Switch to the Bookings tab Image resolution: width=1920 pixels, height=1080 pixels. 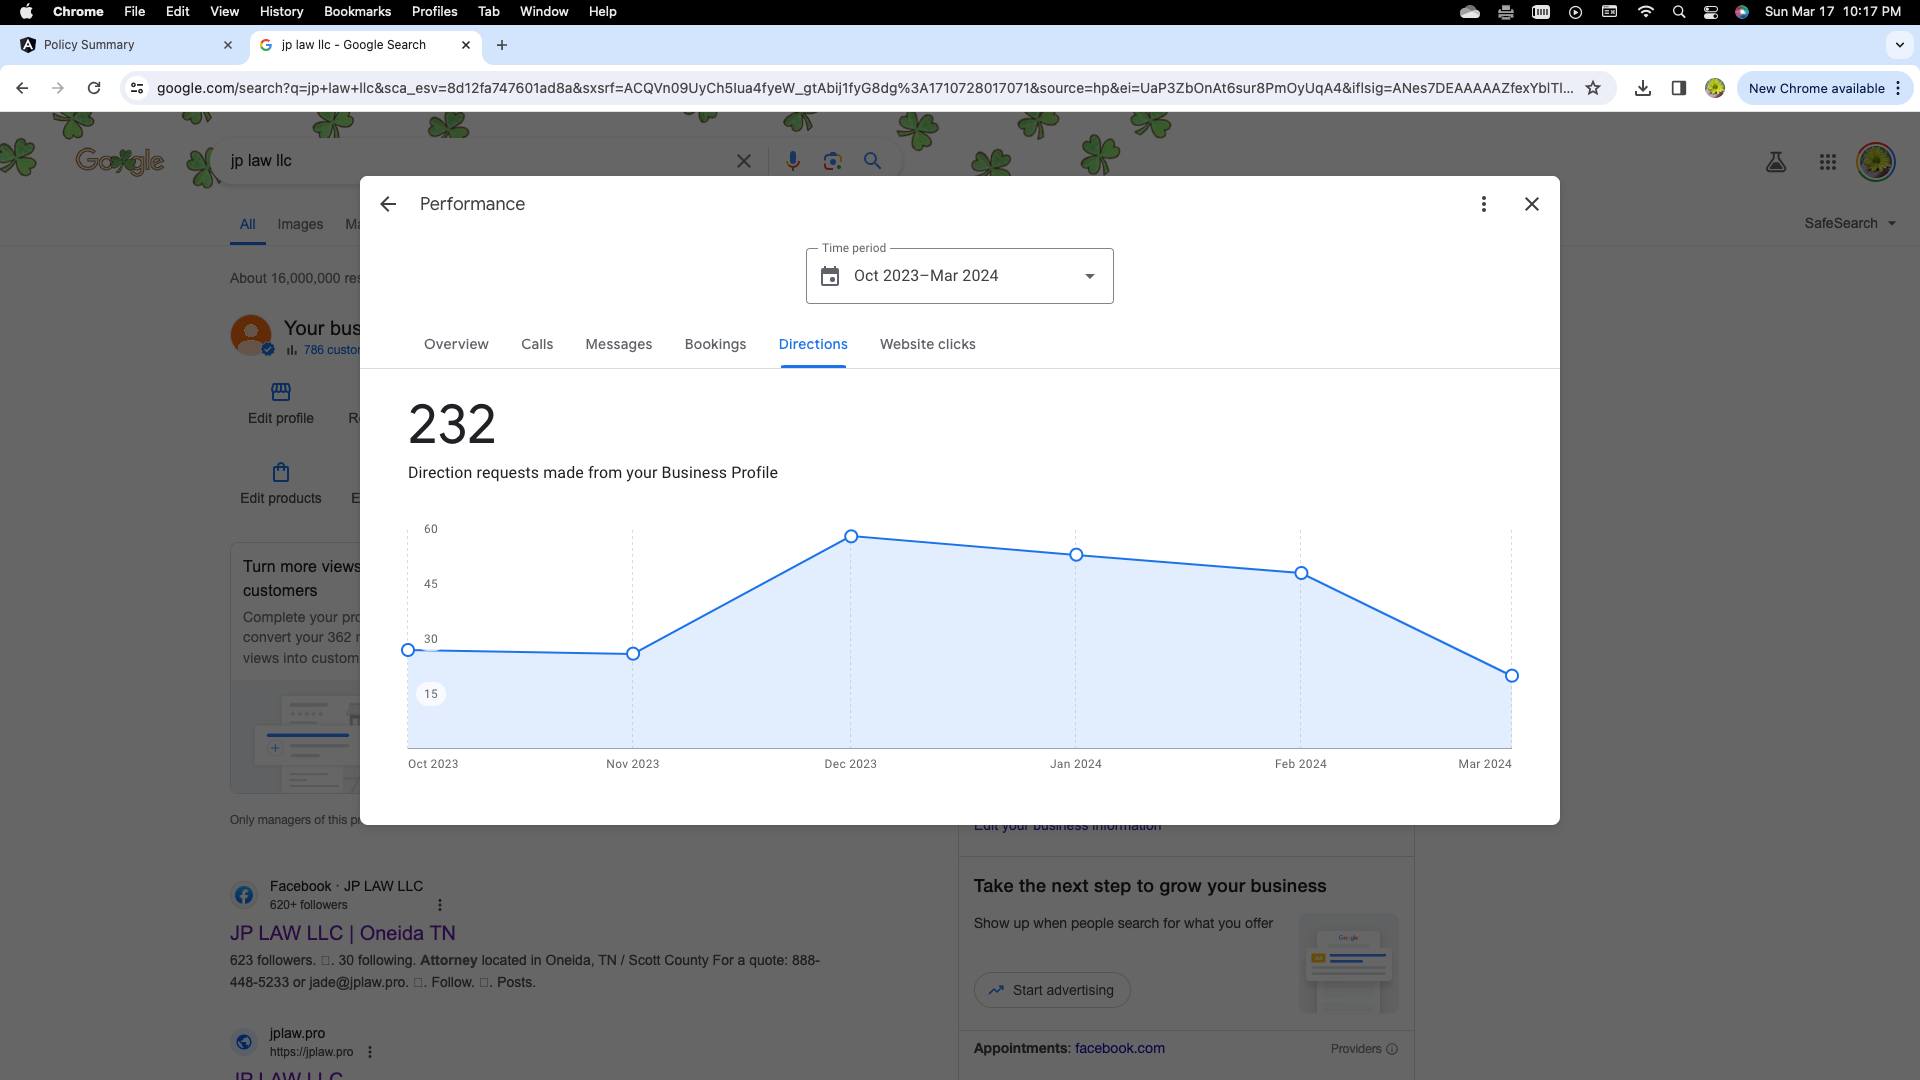[x=715, y=344]
